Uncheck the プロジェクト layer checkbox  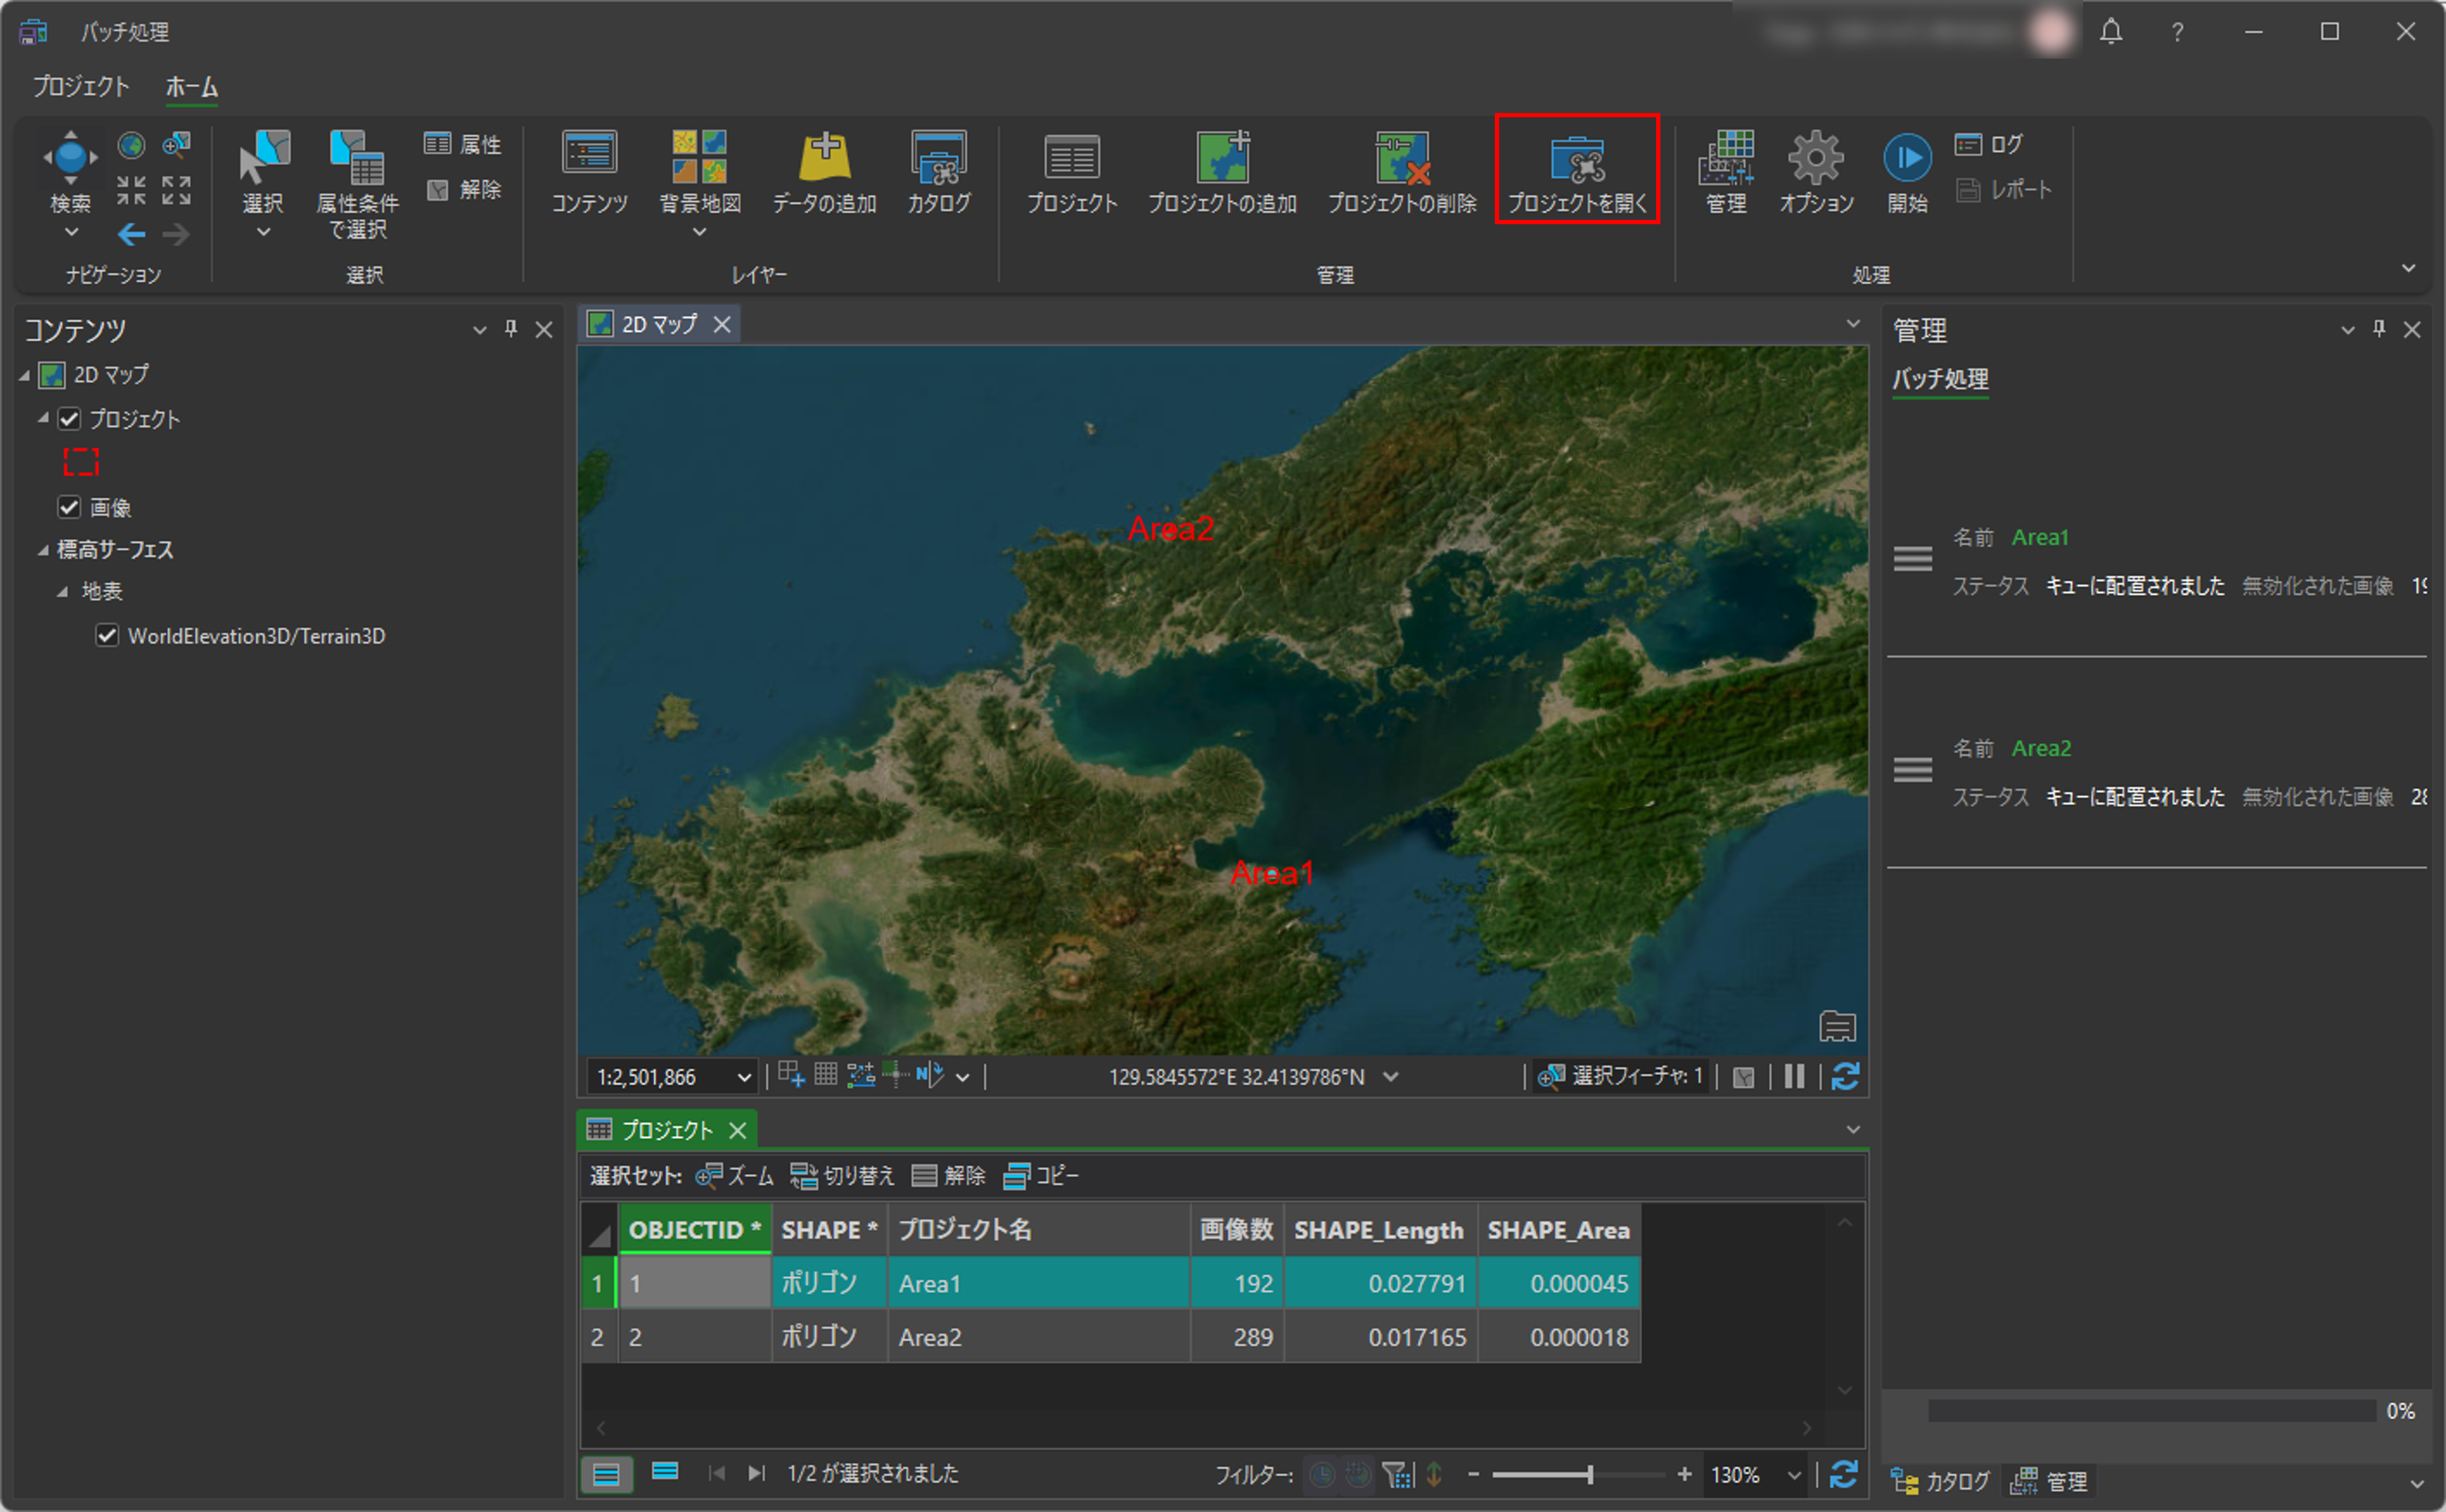[69, 419]
